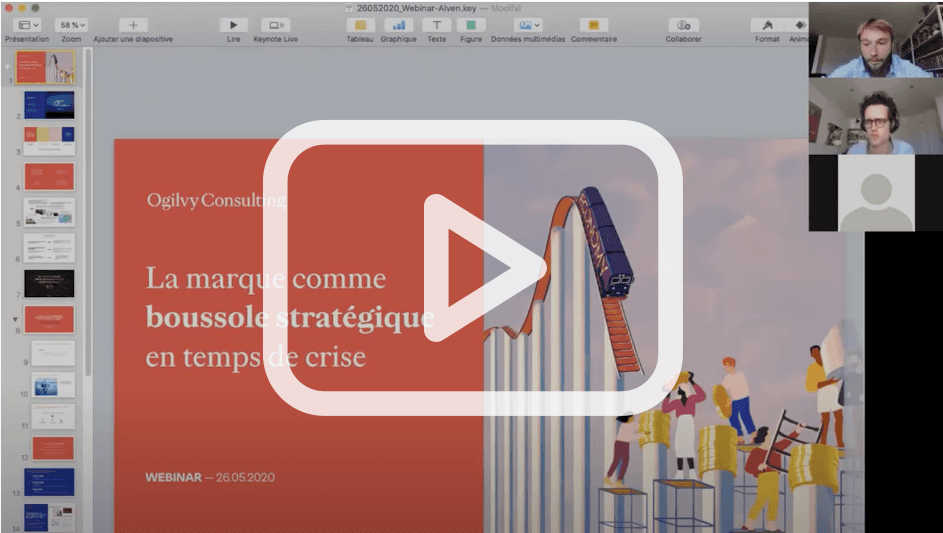The height and width of the screenshot is (533, 943).
Task: Select slide 13 blue thumbnail
Action: [49, 482]
